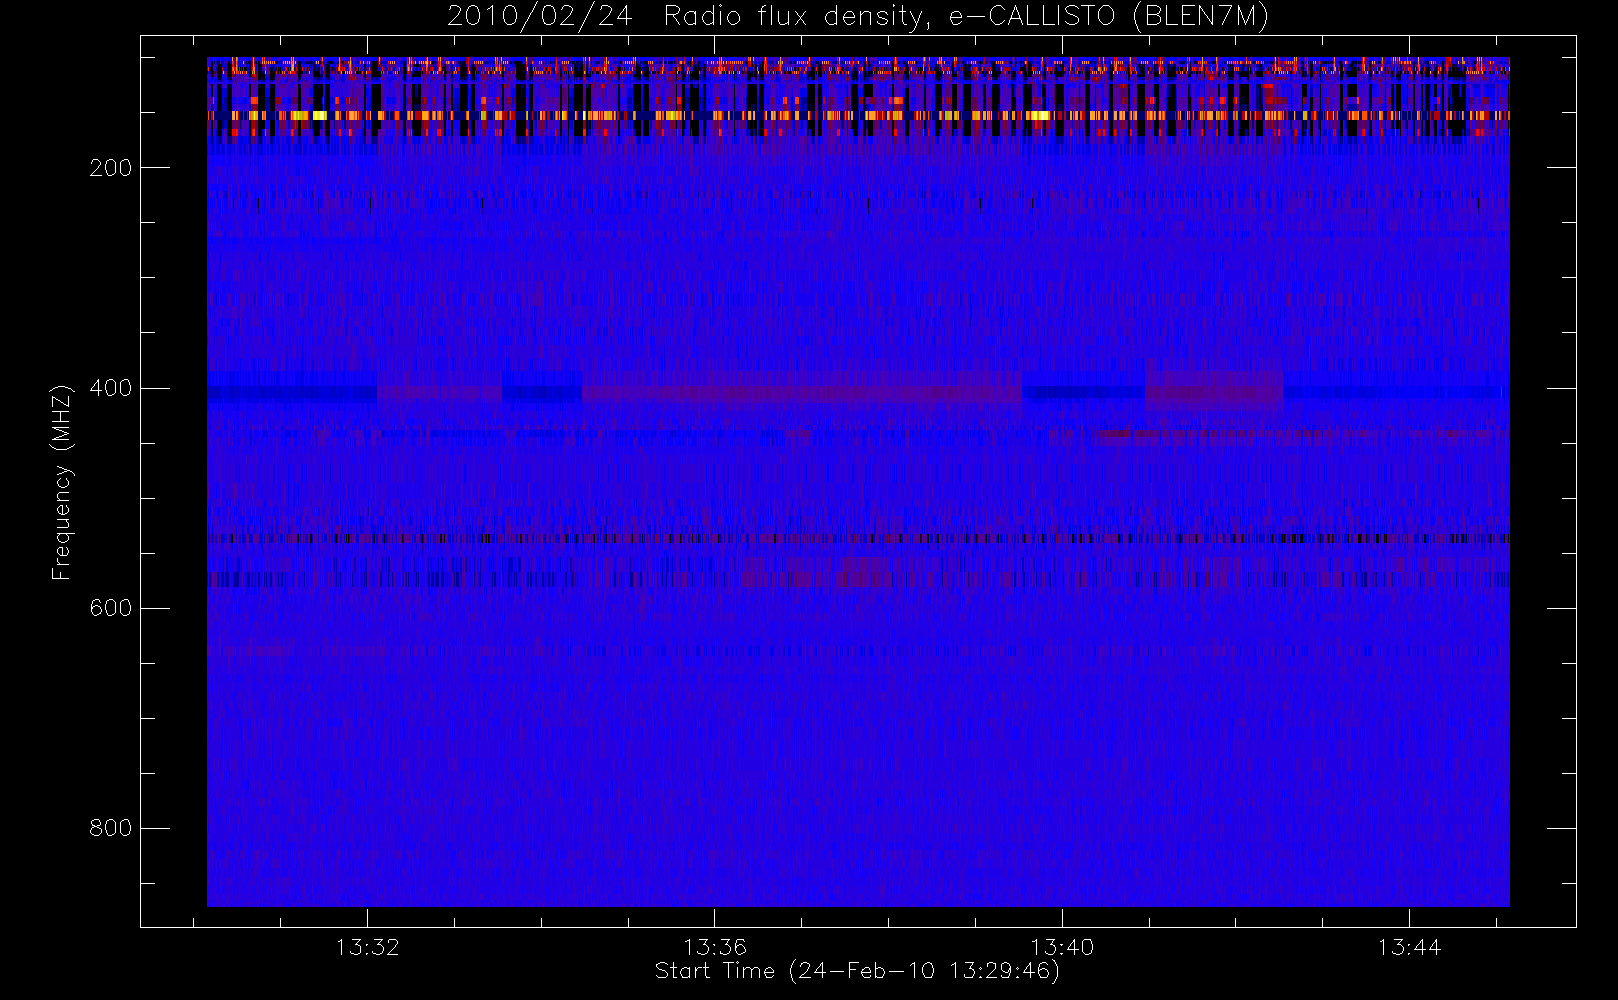The height and width of the screenshot is (1000, 1618).
Task: Click the '13:36' time tick label
Action: point(715,947)
